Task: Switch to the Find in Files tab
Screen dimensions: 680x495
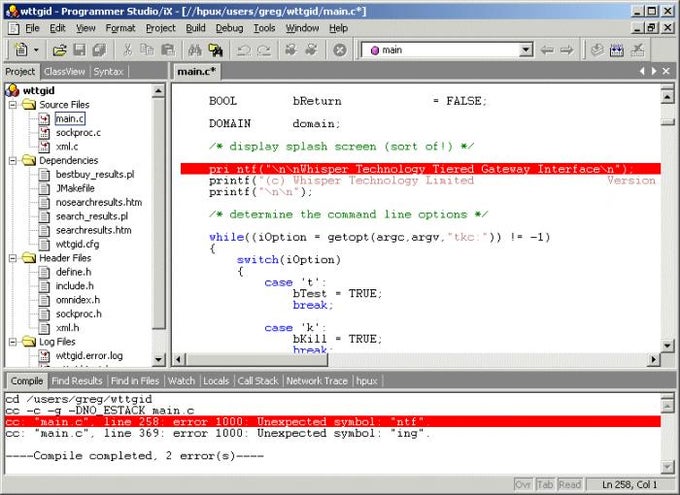Action: pyautogui.click(x=135, y=381)
